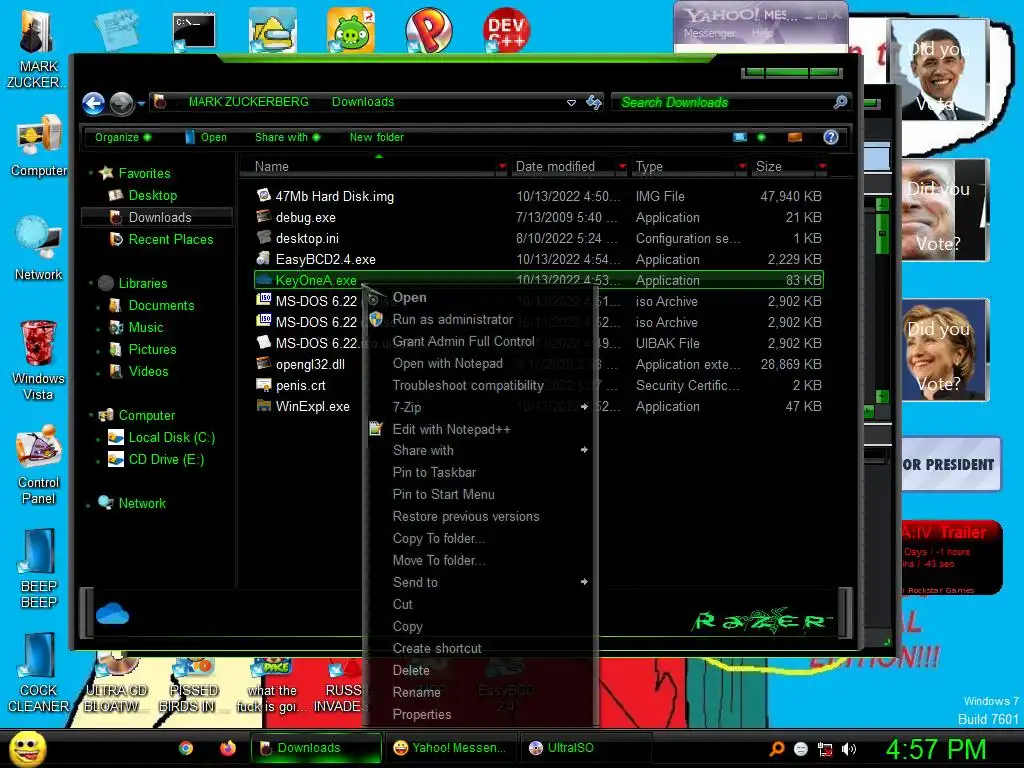
Task: Click the change view icon in toolbar
Action: 740,137
